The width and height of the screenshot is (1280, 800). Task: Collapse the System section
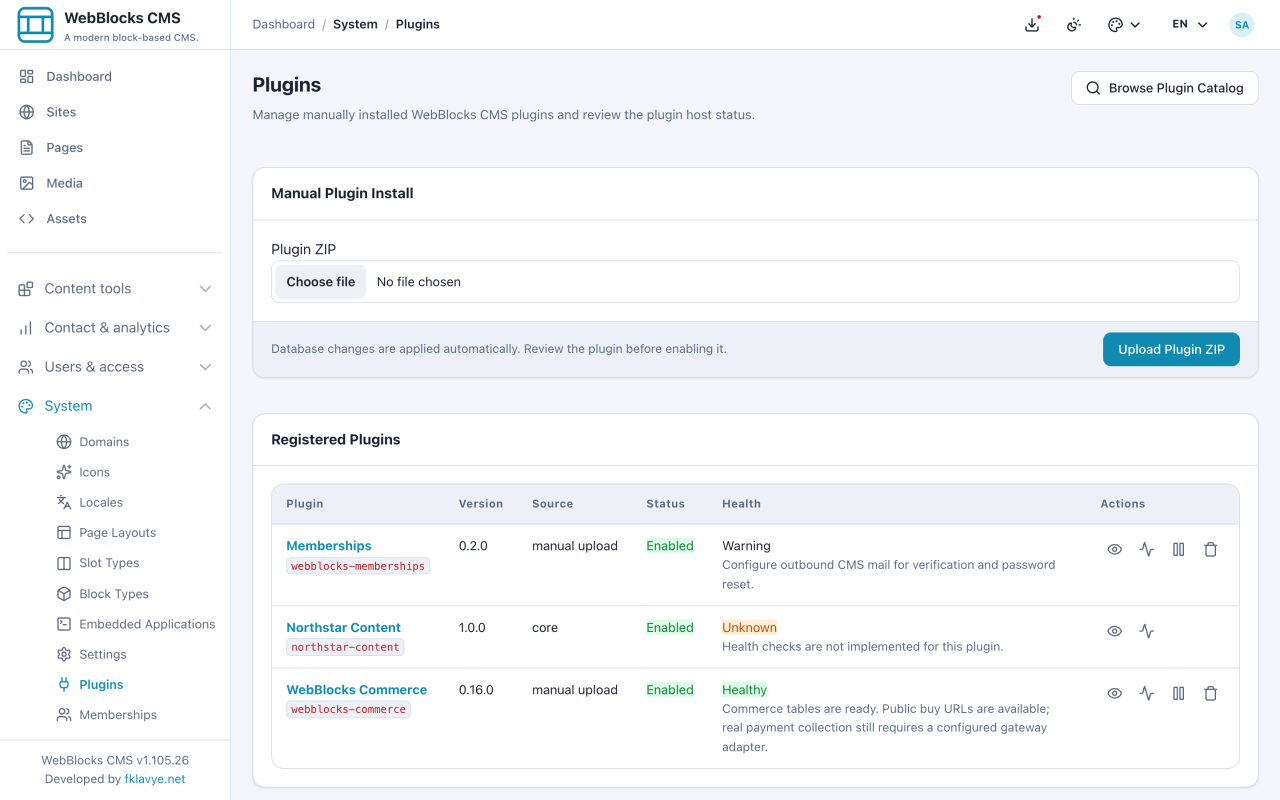coord(115,406)
